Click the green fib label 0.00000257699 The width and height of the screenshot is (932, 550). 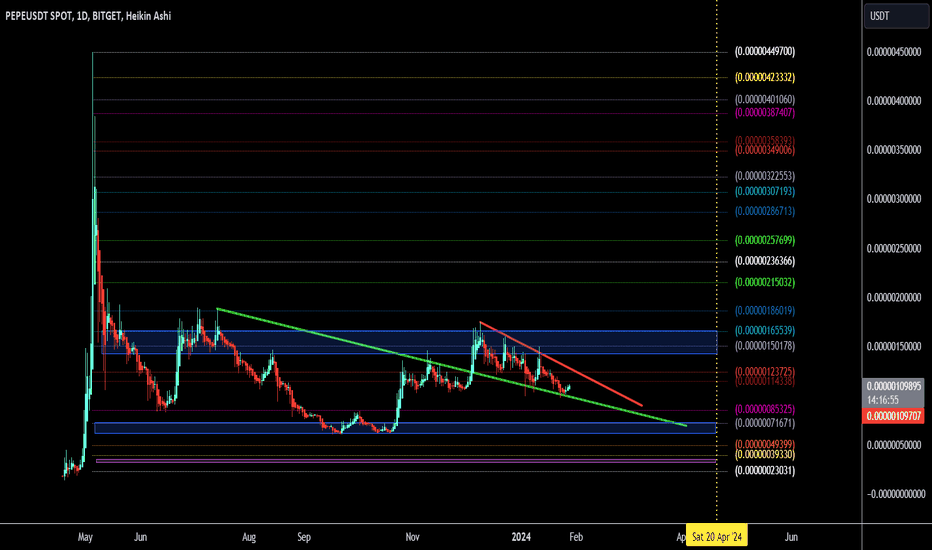(764, 240)
